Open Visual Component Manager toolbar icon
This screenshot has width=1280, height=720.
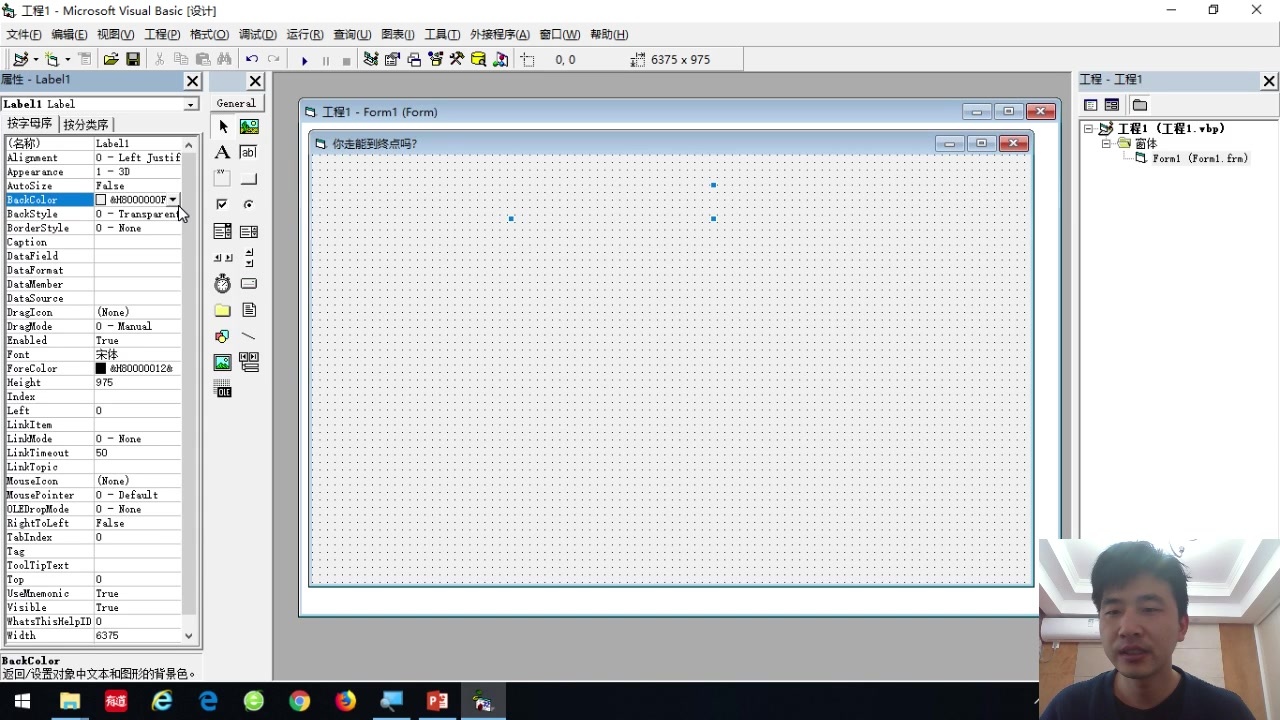click(501, 60)
